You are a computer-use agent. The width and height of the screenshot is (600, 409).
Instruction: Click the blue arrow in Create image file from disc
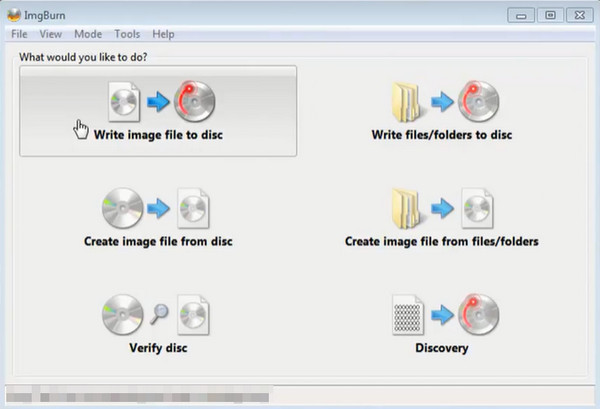(x=158, y=209)
